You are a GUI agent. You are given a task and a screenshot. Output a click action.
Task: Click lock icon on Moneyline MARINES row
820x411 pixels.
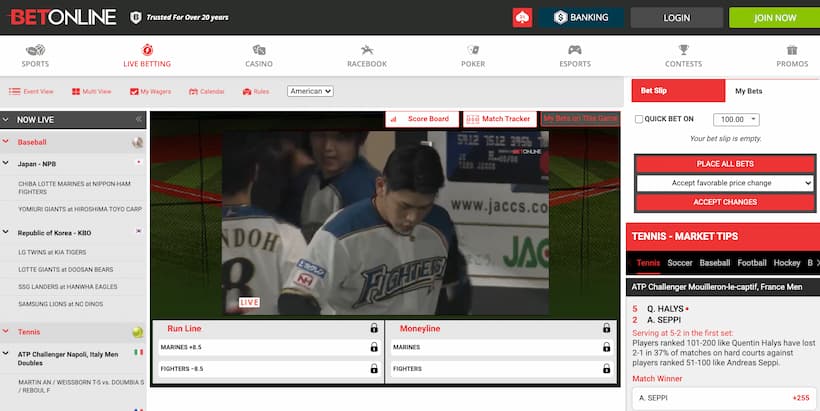point(606,347)
